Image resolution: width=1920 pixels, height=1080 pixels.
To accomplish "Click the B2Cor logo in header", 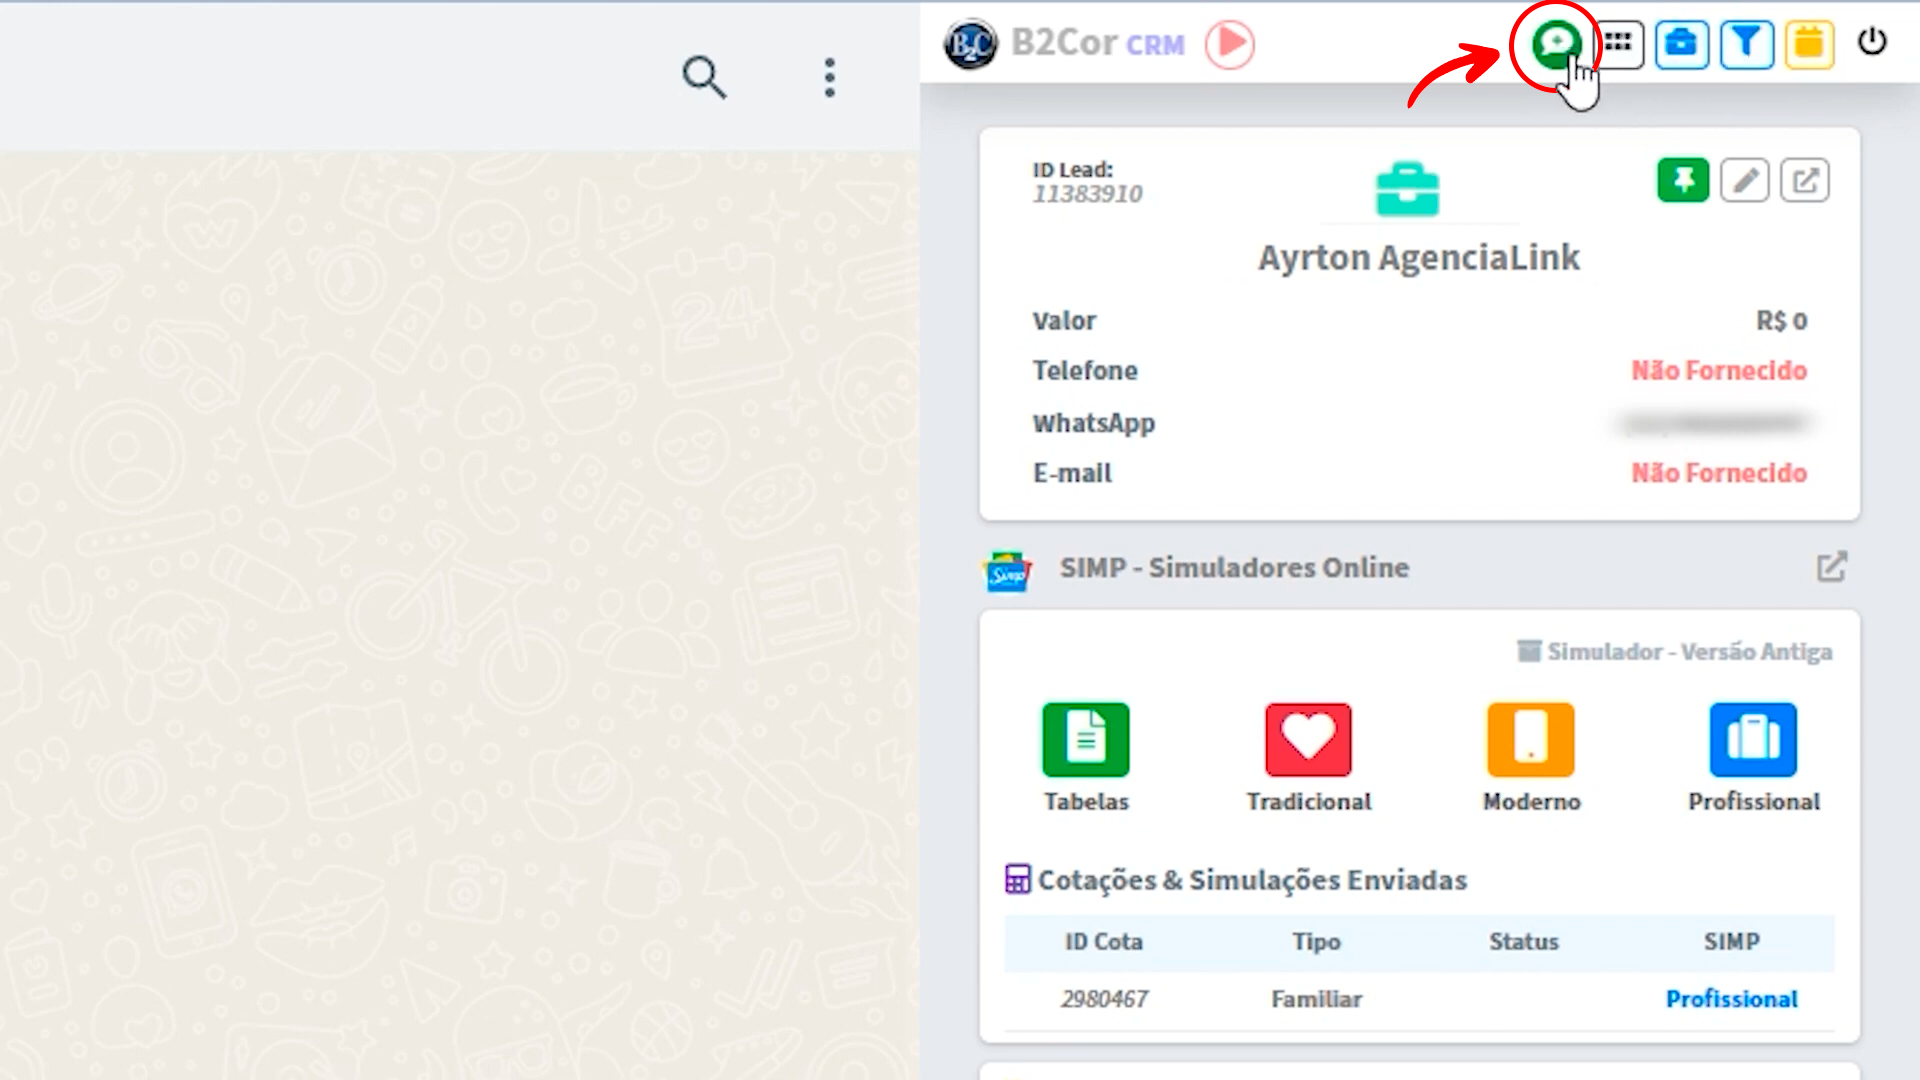I will [x=970, y=44].
